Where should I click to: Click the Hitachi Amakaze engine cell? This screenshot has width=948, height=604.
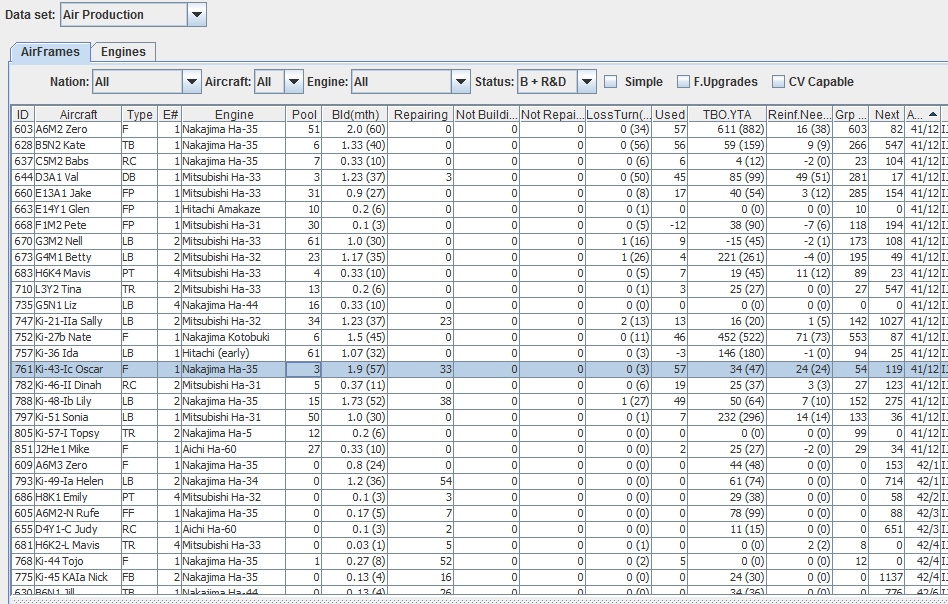point(233,209)
